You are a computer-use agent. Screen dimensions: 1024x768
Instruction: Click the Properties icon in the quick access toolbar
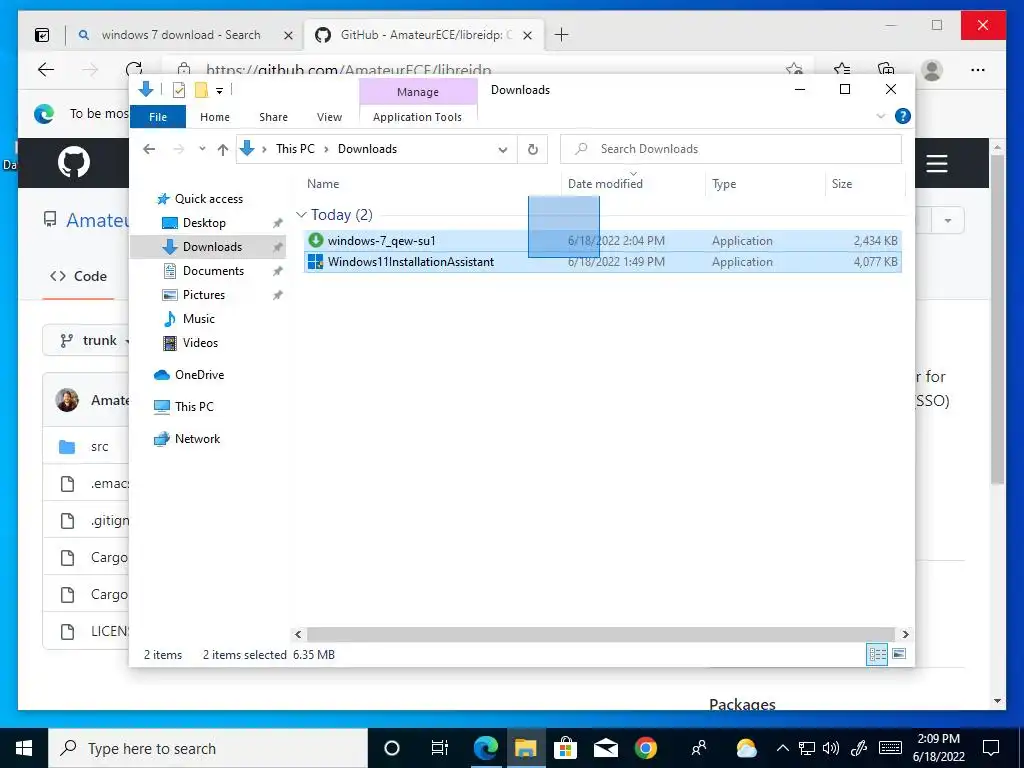(x=178, y=90)
